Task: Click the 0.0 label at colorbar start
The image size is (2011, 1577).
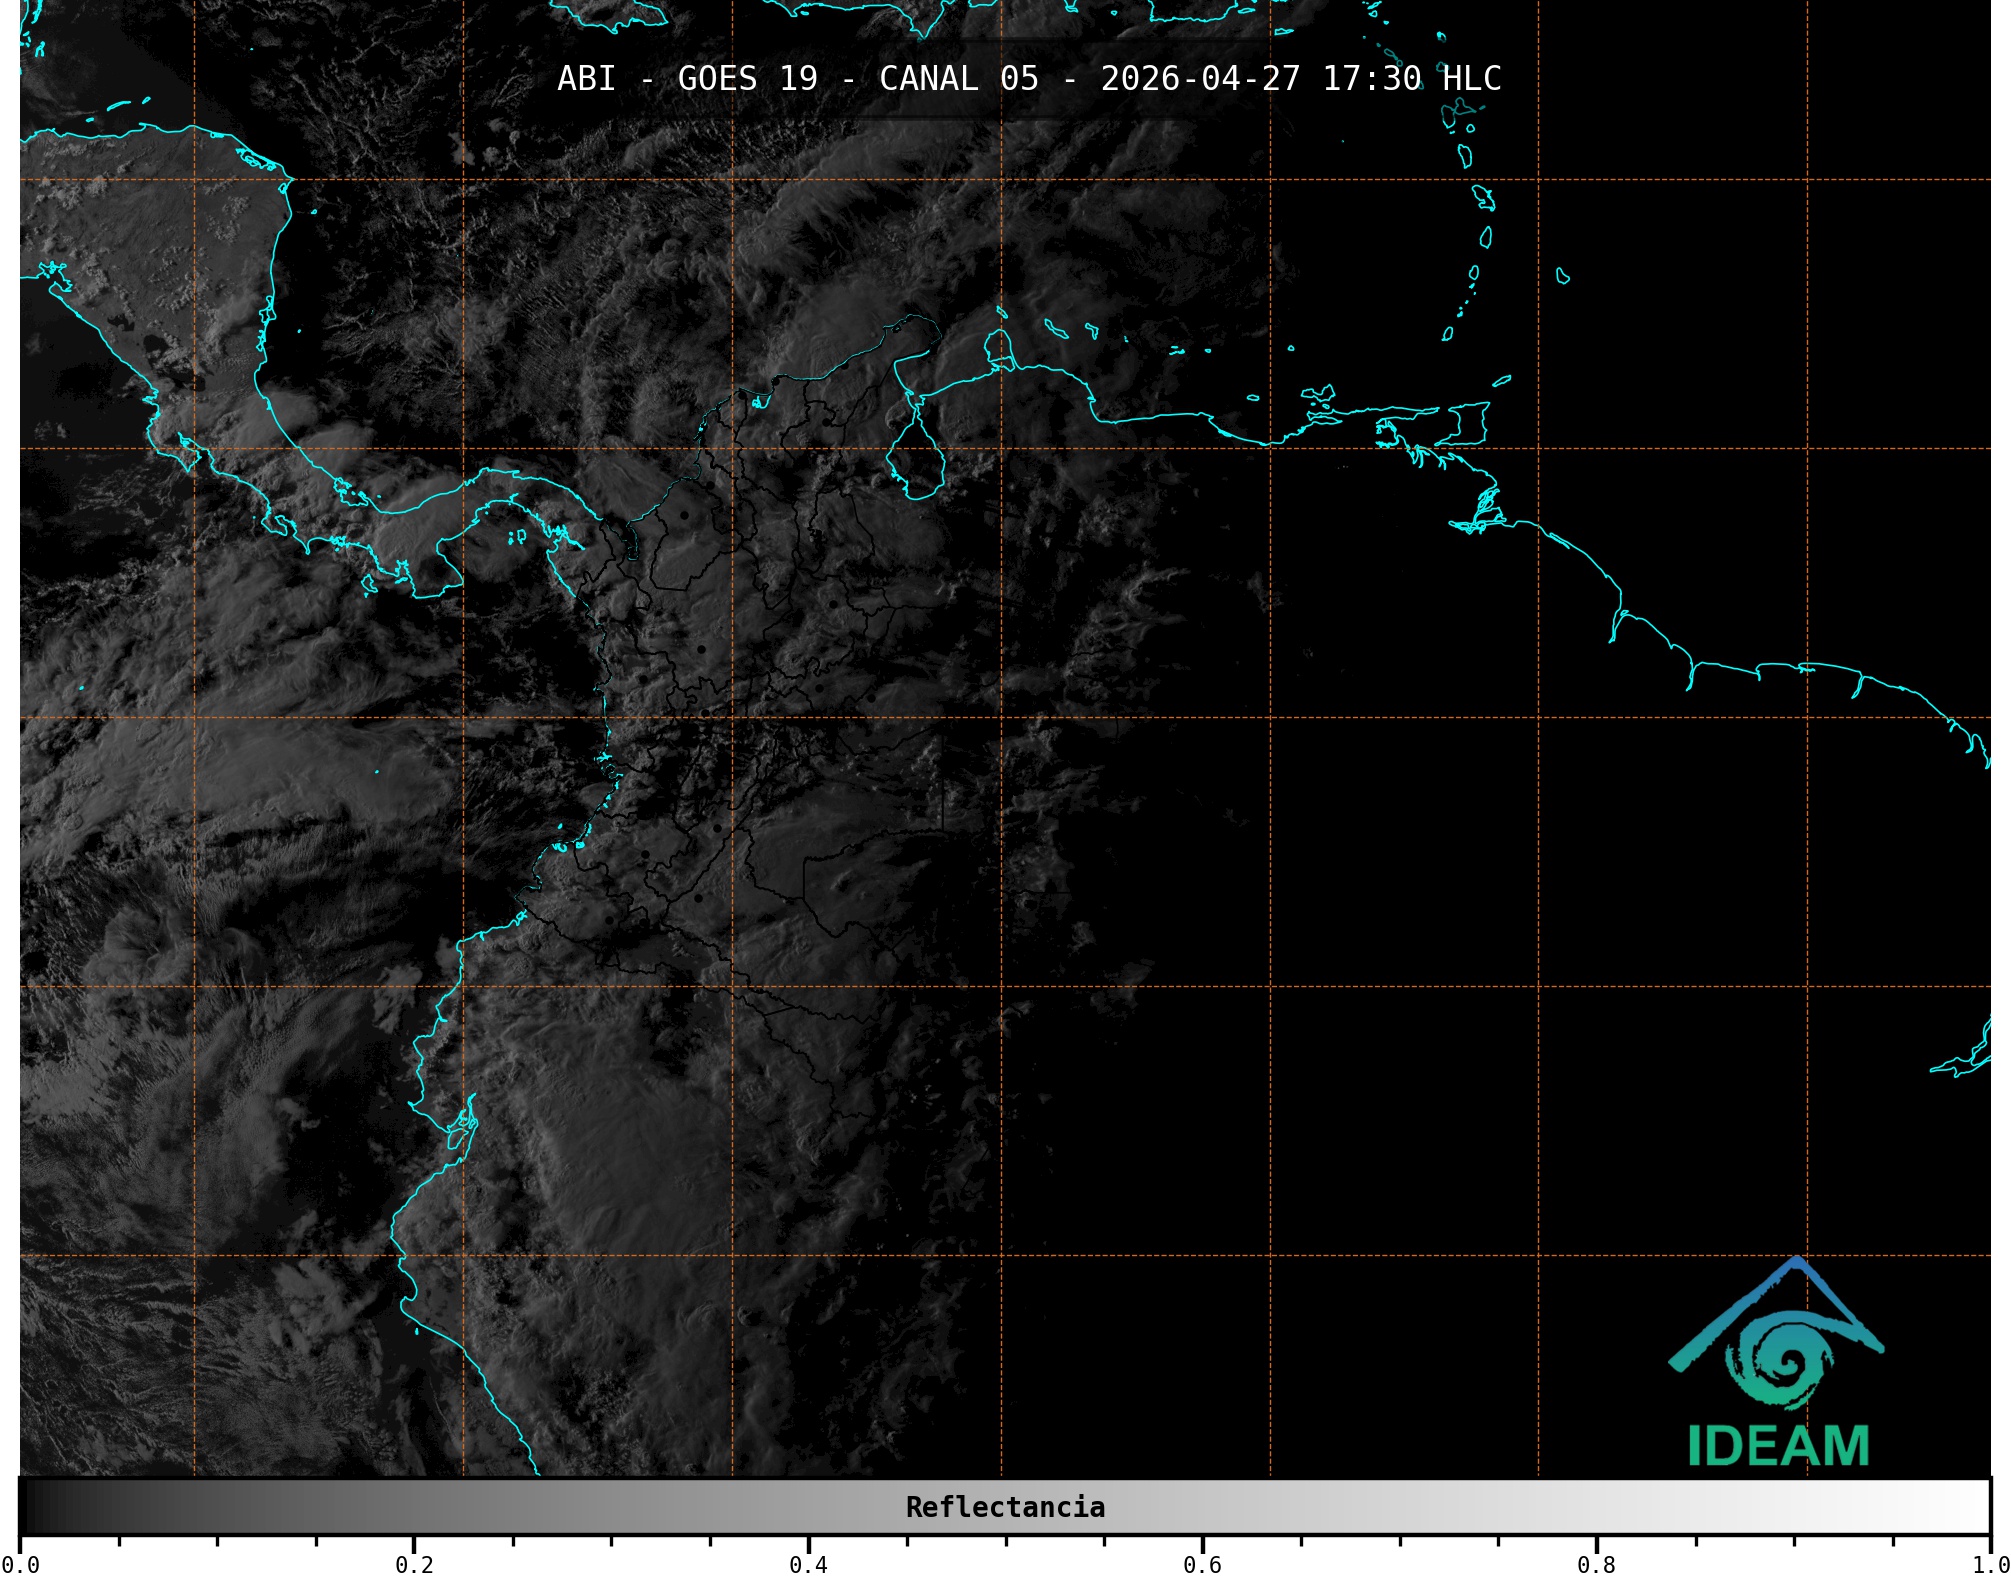Action: 20,1565
